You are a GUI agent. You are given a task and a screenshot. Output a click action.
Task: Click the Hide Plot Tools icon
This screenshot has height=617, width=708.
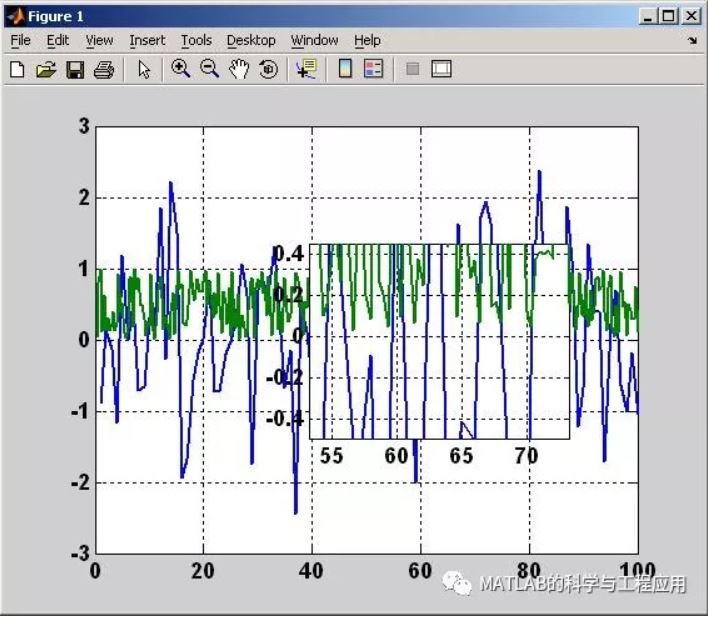[413, 69]
